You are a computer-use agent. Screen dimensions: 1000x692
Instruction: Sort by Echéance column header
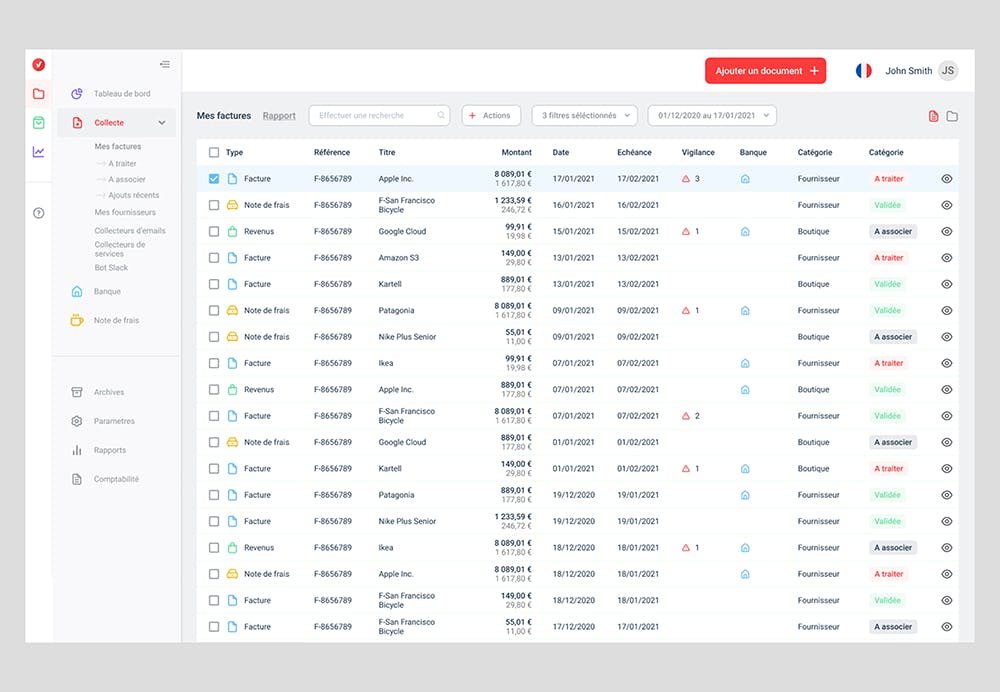[x=634, y=152]
